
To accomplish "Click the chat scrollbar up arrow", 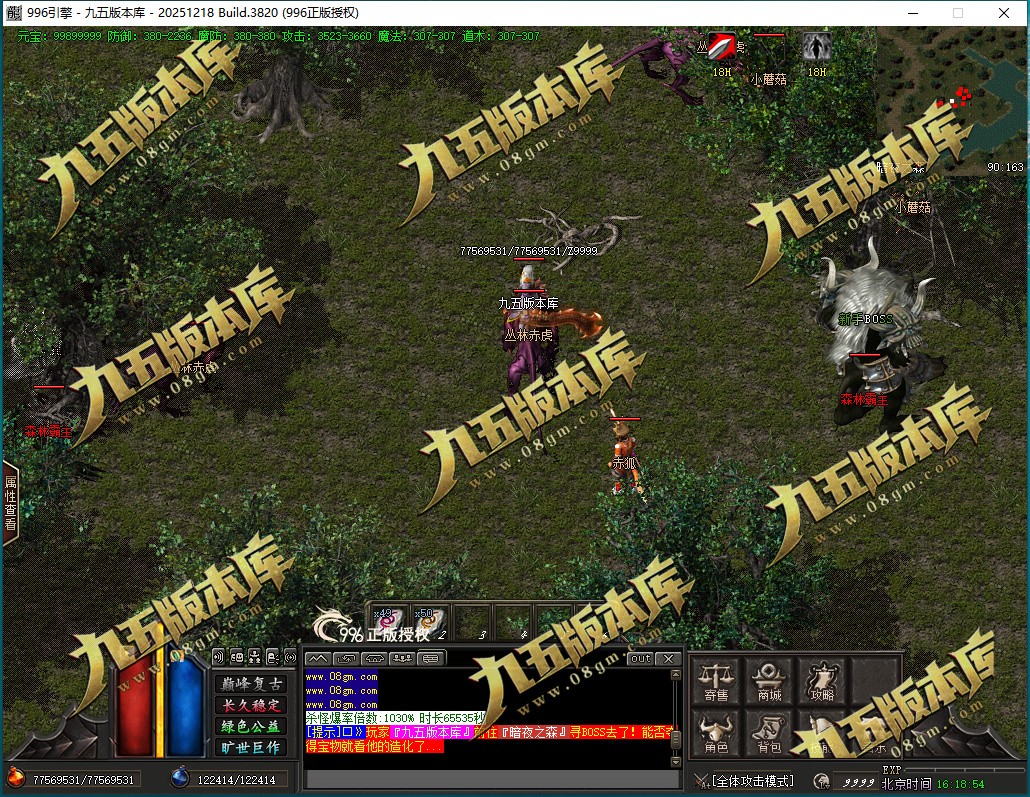I will click(x=675, y=675).
